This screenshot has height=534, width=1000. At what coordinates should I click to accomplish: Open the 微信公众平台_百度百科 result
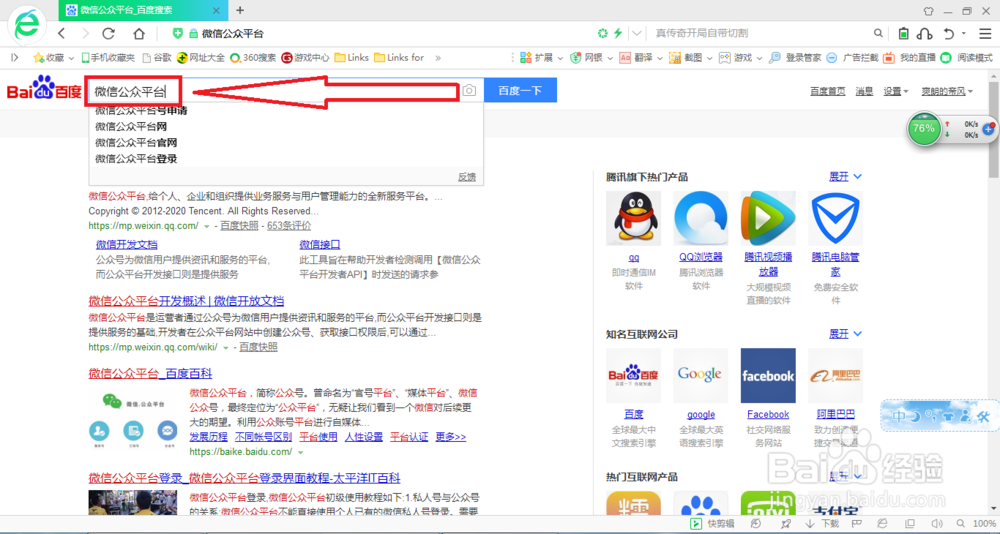(150, 373)
